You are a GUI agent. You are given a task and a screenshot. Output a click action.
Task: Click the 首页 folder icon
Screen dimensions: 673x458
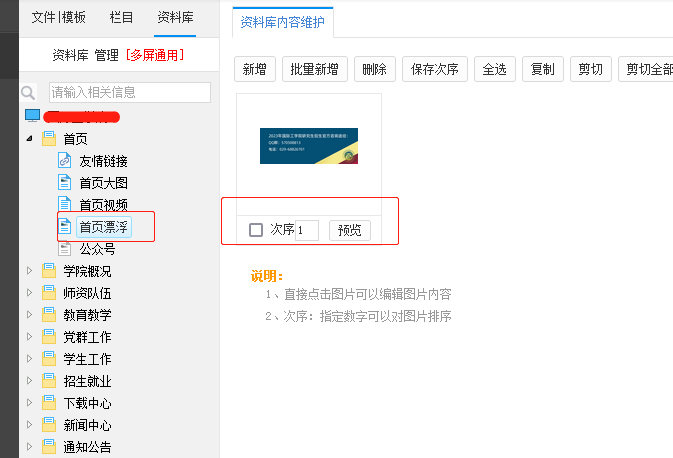pyautogui.click(x=48, y=139)
